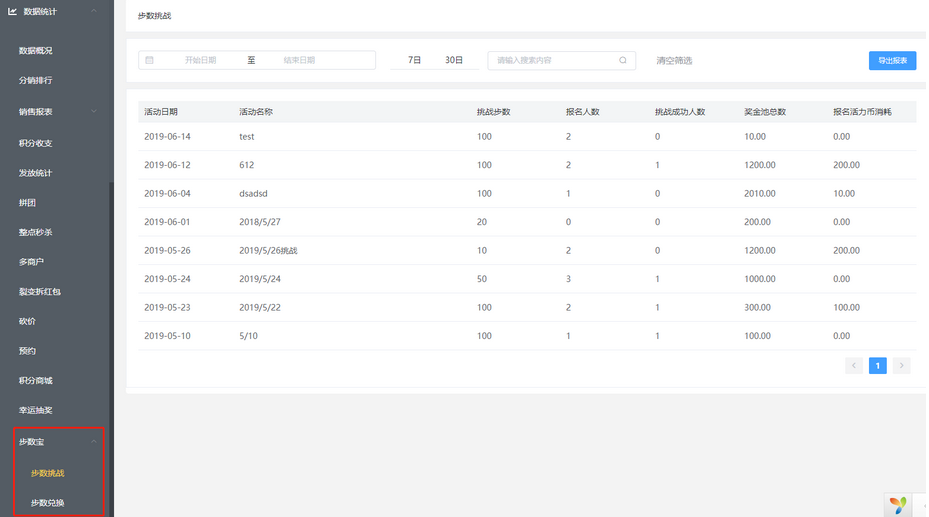
Task: Collapse the 步数宝 submenu
Action: [x=94, y=441]
